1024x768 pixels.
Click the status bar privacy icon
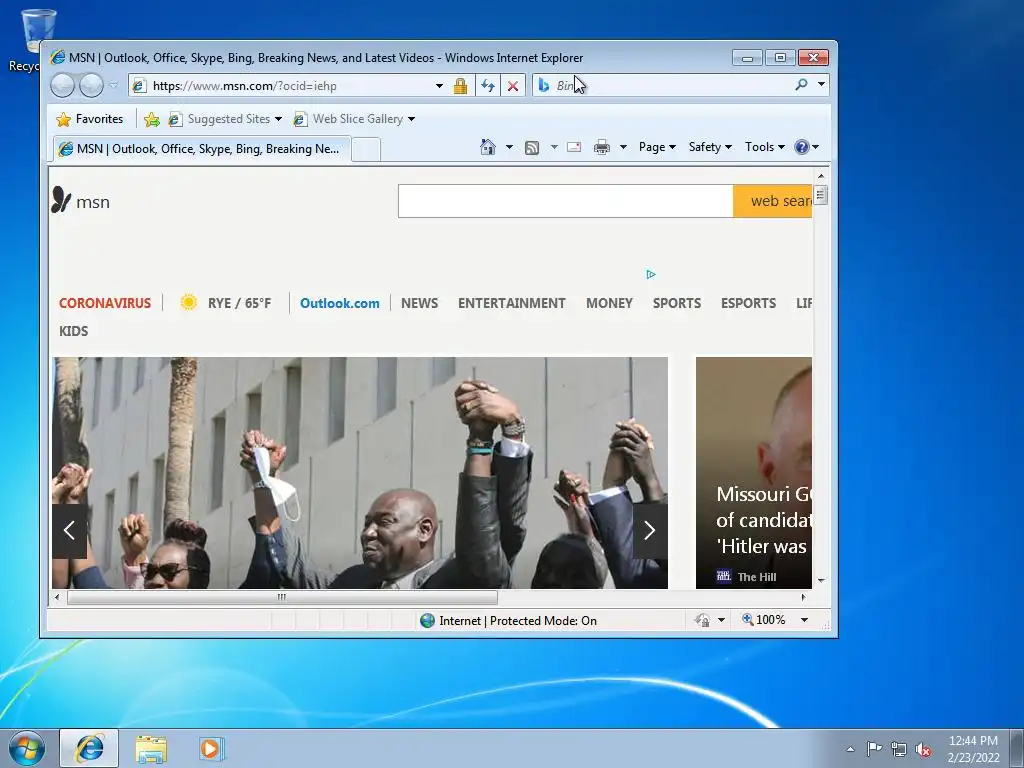(x=702, y=620)
